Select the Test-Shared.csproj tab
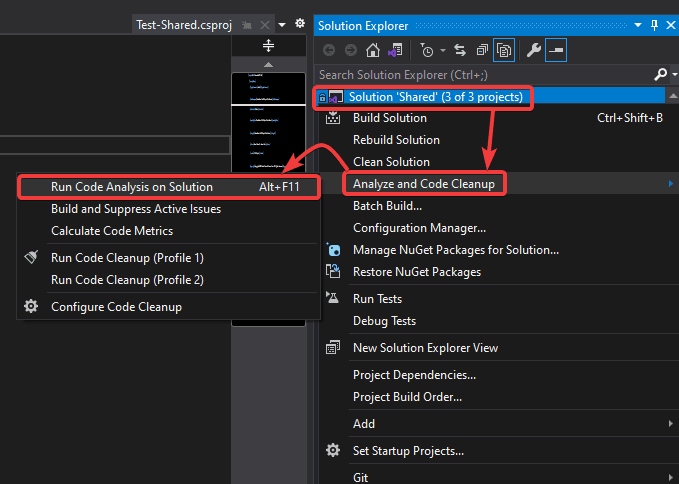 click(184, 25)
